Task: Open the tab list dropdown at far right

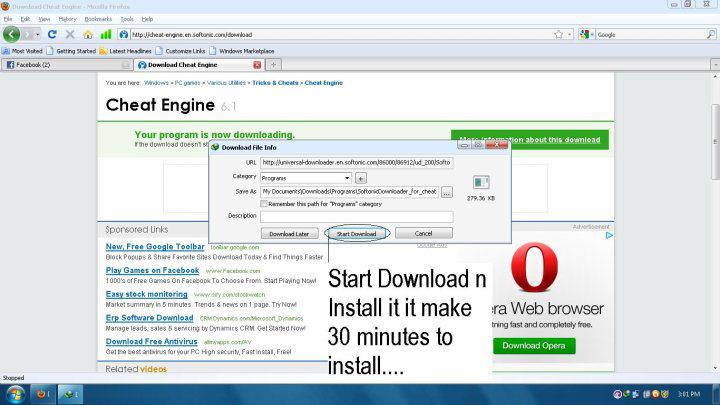Action: (715, 65)
